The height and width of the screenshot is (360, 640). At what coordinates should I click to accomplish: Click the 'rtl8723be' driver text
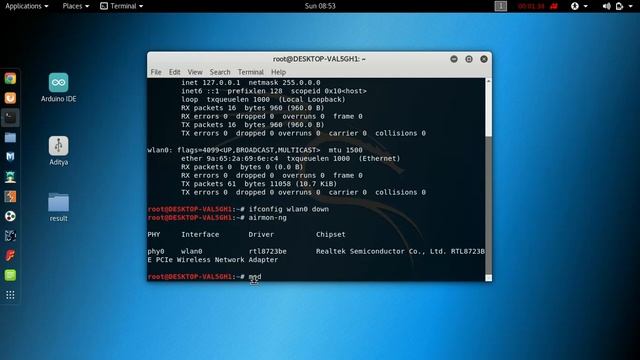(x=267, y=251)
